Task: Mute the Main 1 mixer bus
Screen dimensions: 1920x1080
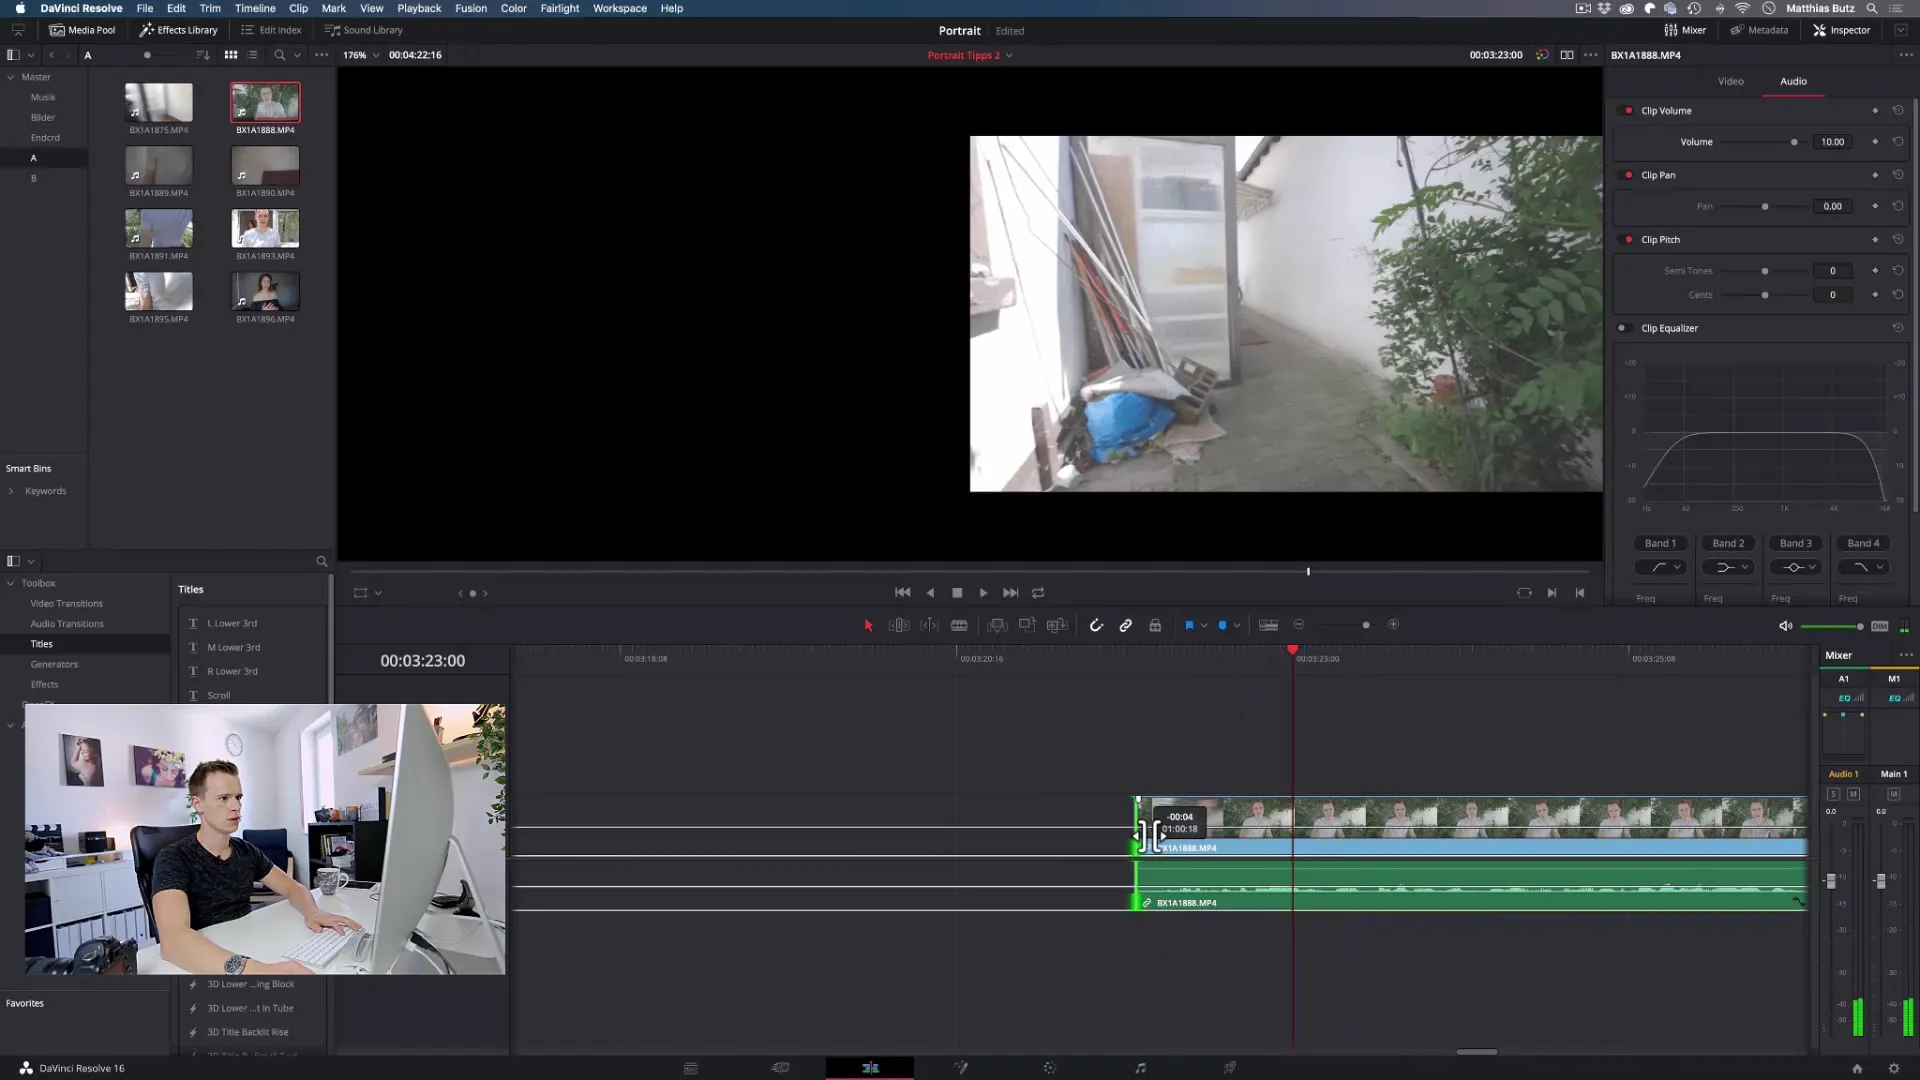Action: pyautogui.click(x=1893, y=794)
